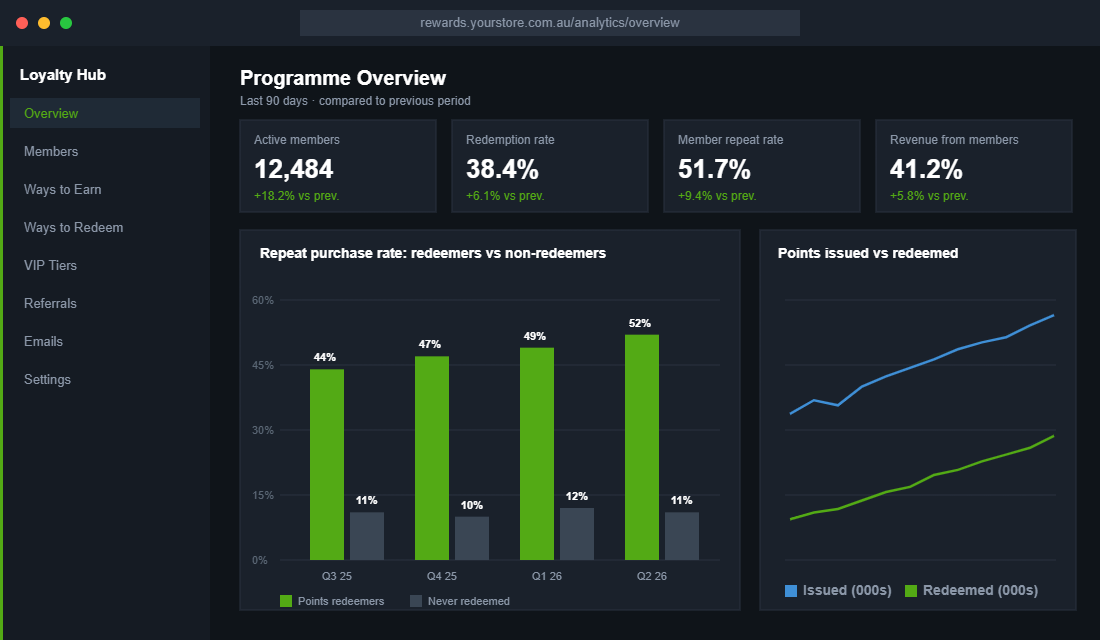Click the blue Issued (000s) legend swatch
1100x640 pixels.
tap(791, 591)
